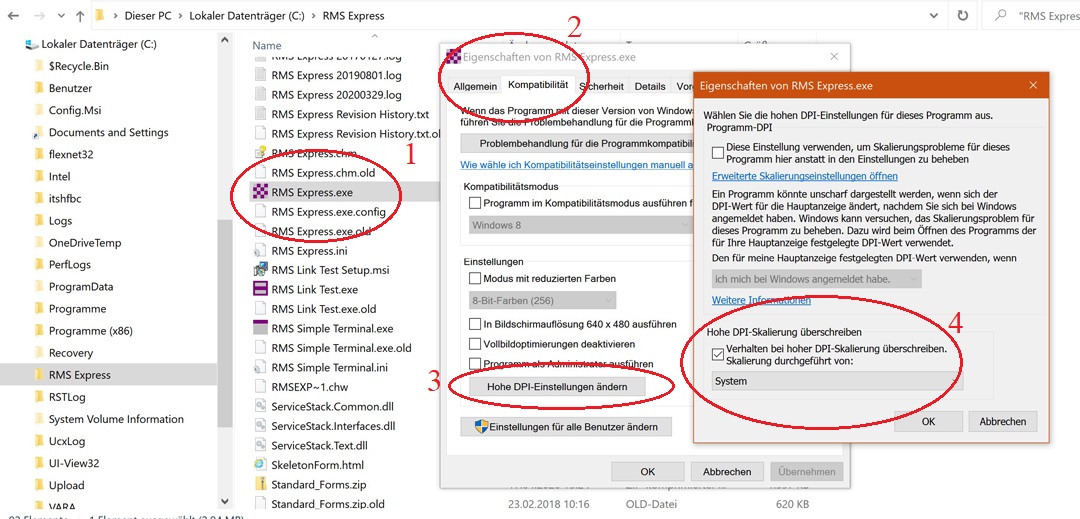Click the RMS Link Test.exe icon

pyautogui.click(x=260, y=289)
